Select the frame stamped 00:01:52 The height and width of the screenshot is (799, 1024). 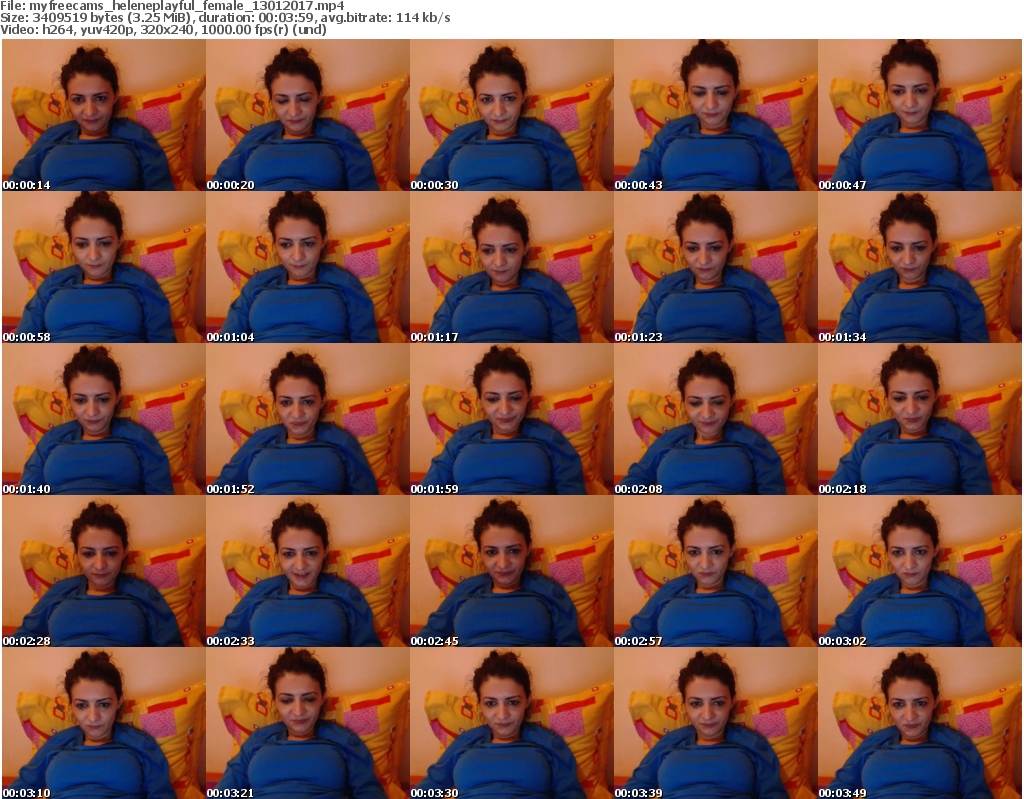click(308, 419)
